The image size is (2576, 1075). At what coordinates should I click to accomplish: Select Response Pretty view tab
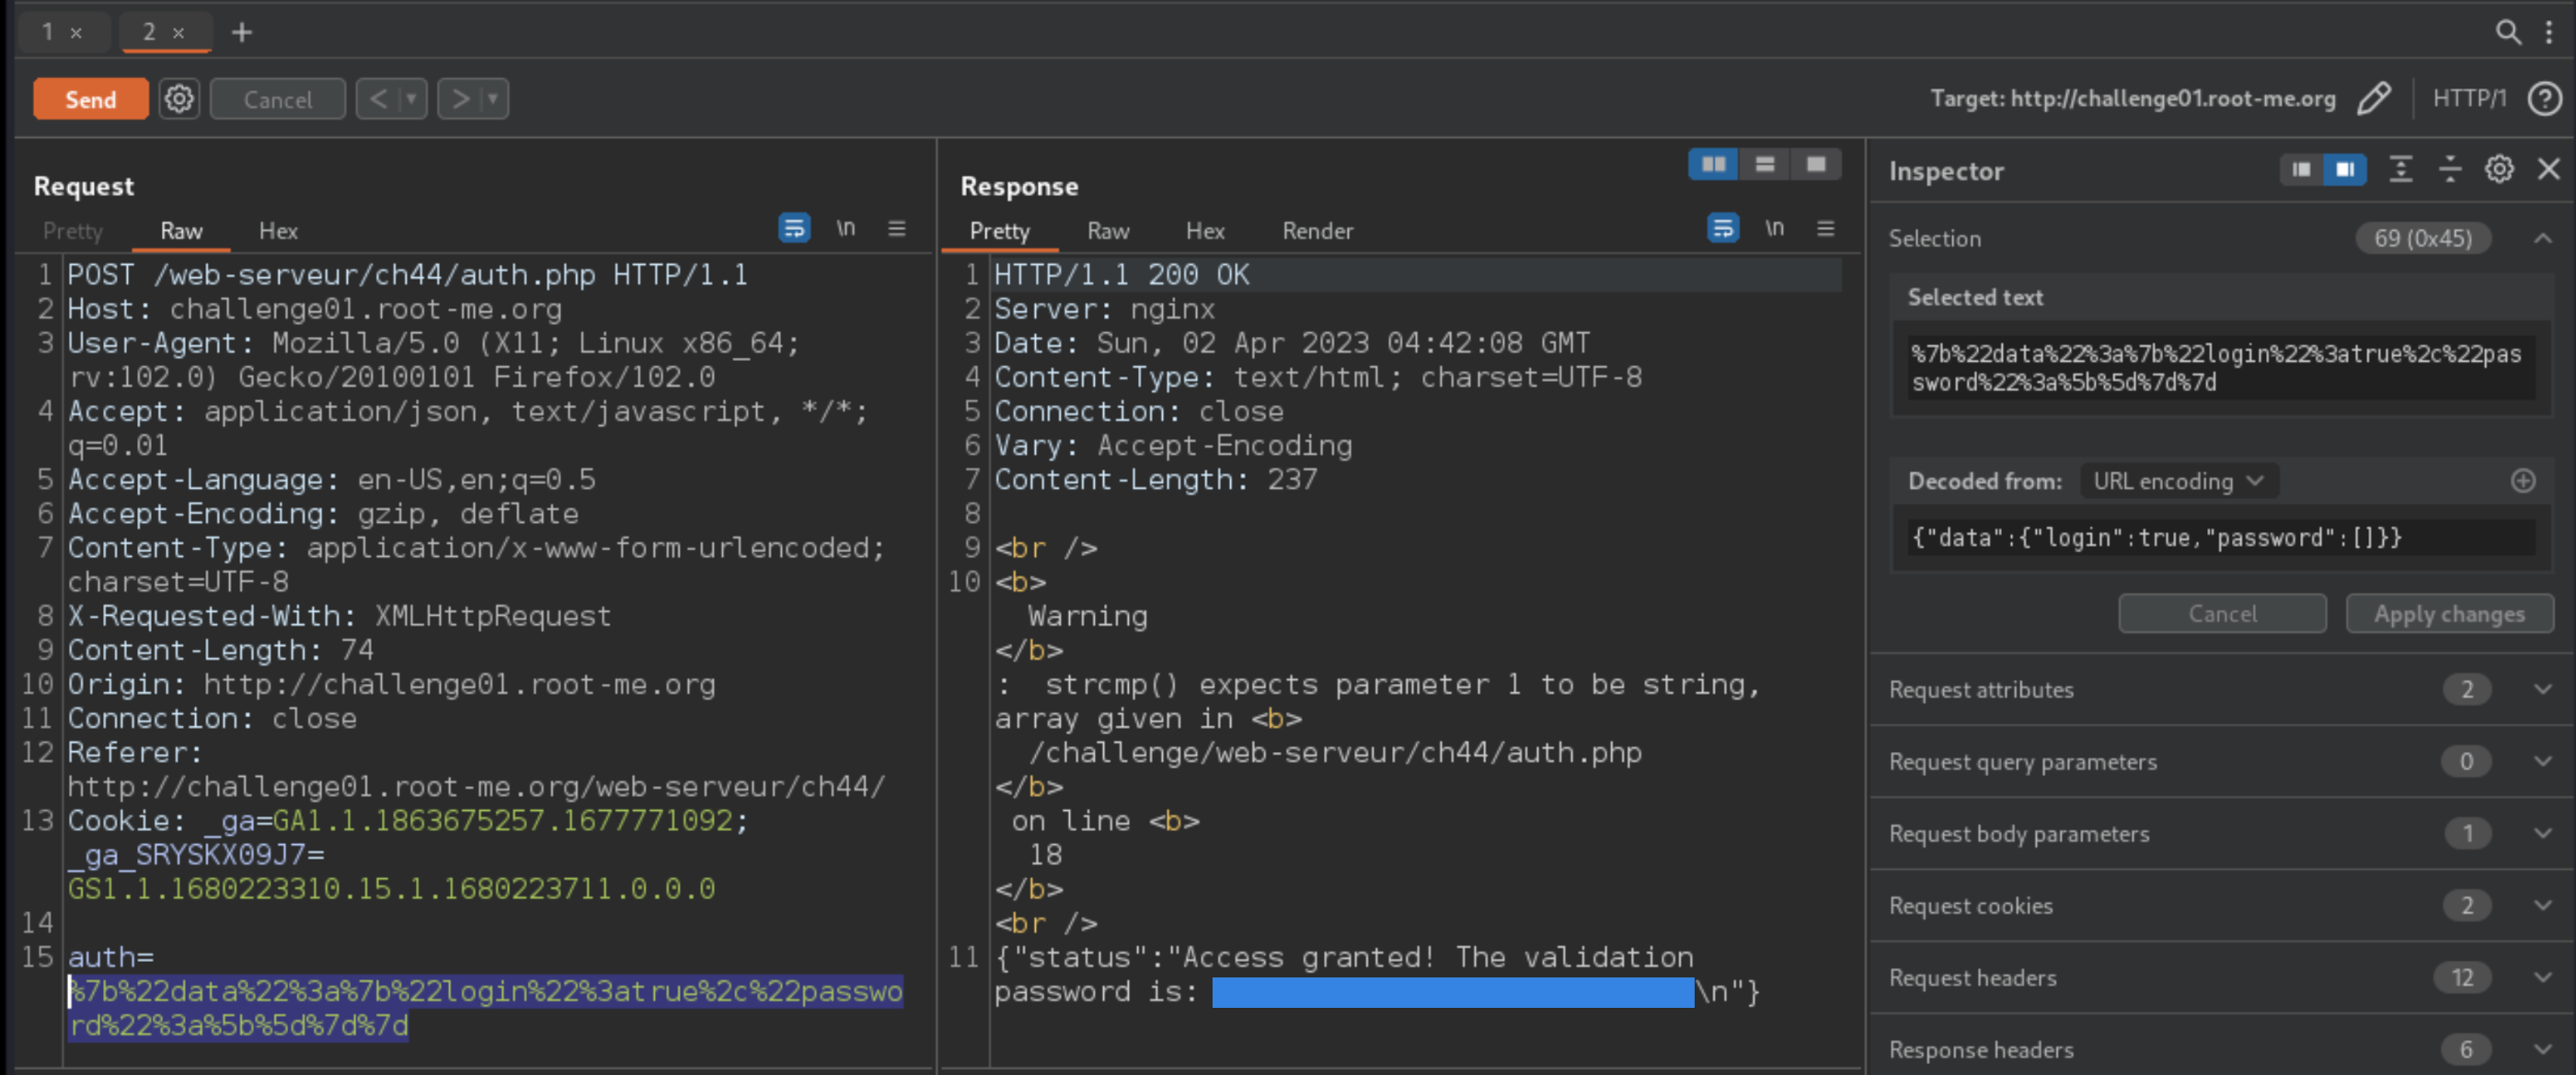[x=999, y=231]
